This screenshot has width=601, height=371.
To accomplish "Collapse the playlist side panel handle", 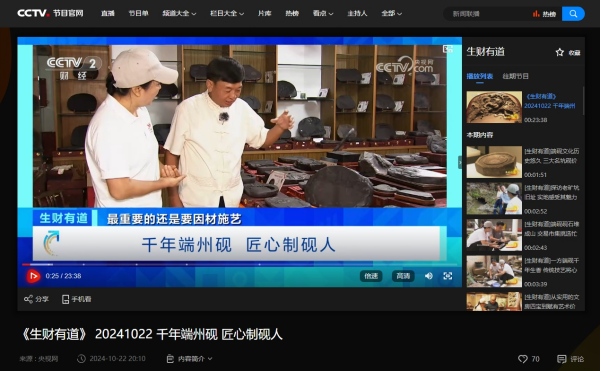I will tap(460, 163).
